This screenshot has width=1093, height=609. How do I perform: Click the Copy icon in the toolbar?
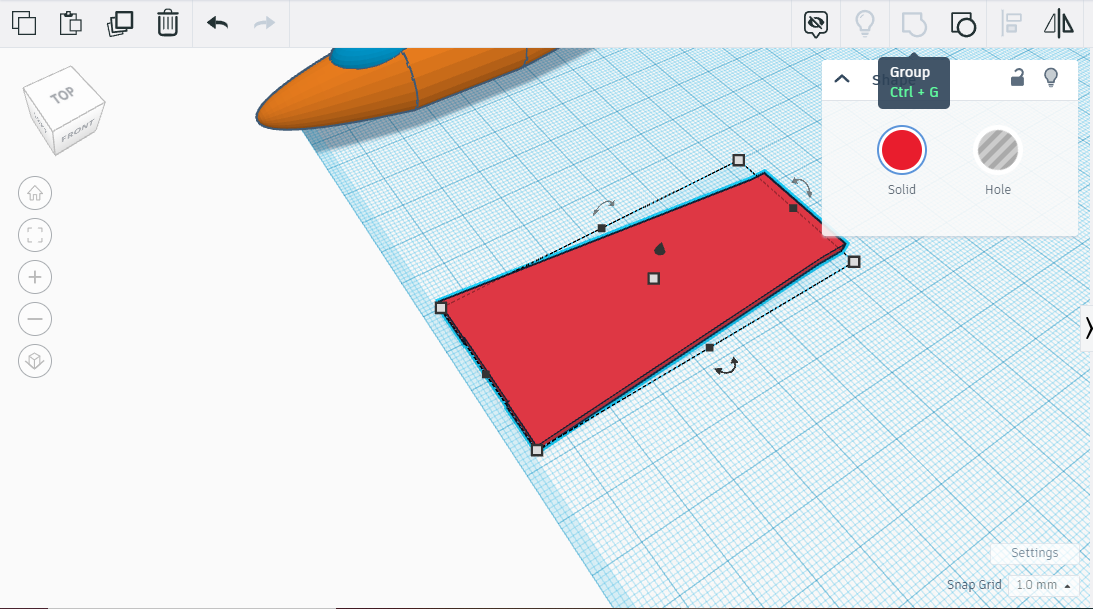coord(24,23)
